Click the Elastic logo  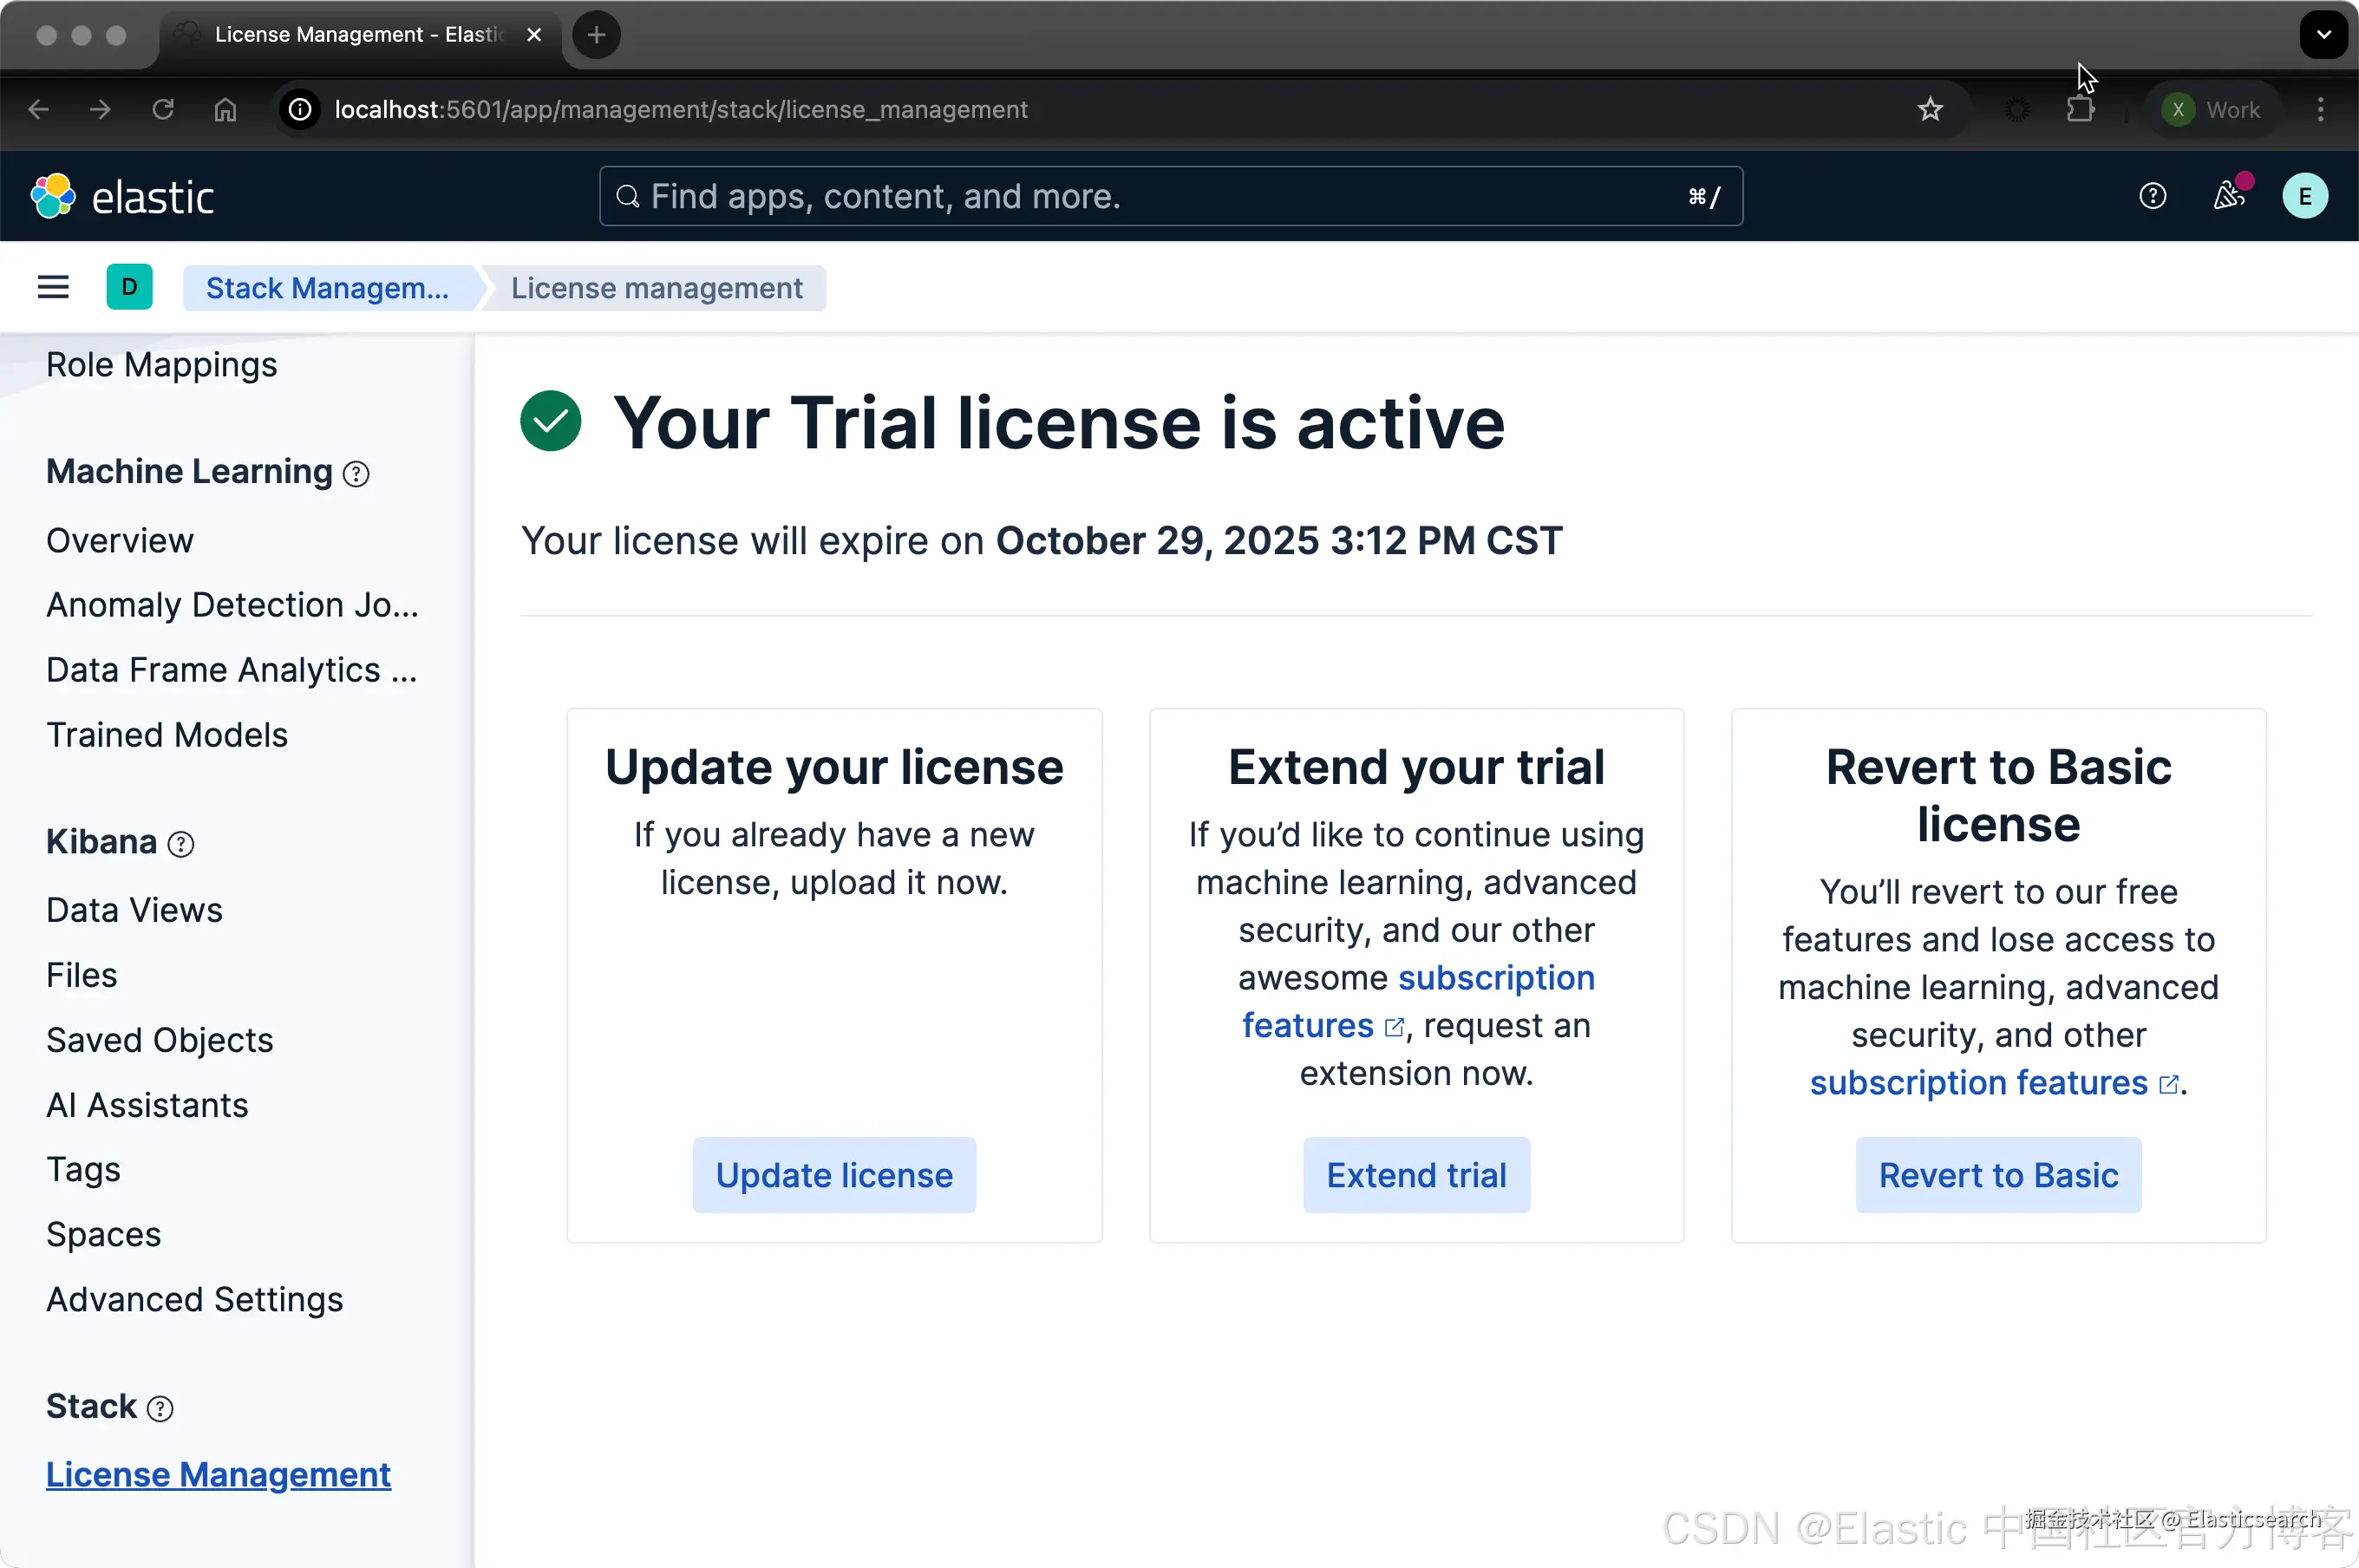[x=122, y=196]
